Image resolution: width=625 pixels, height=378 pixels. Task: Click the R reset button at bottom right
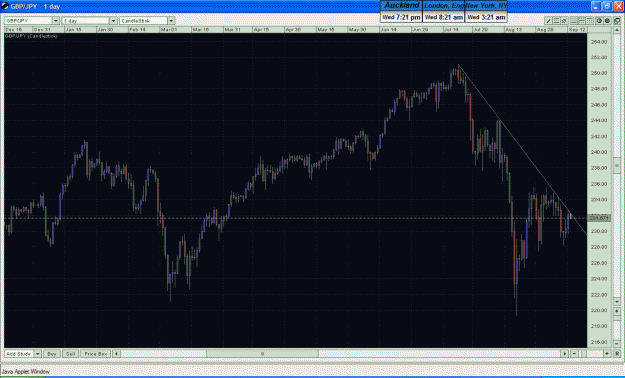point(617,354)
